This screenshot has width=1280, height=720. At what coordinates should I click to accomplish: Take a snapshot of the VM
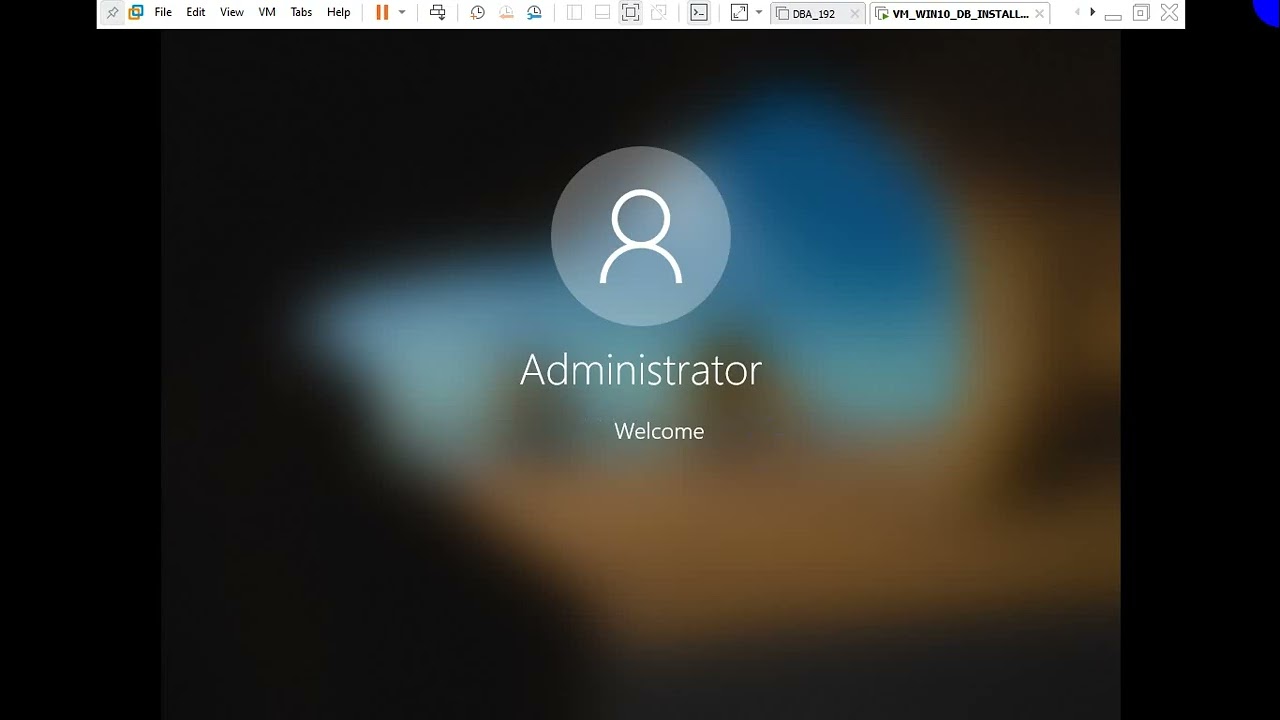coord(478,13)
